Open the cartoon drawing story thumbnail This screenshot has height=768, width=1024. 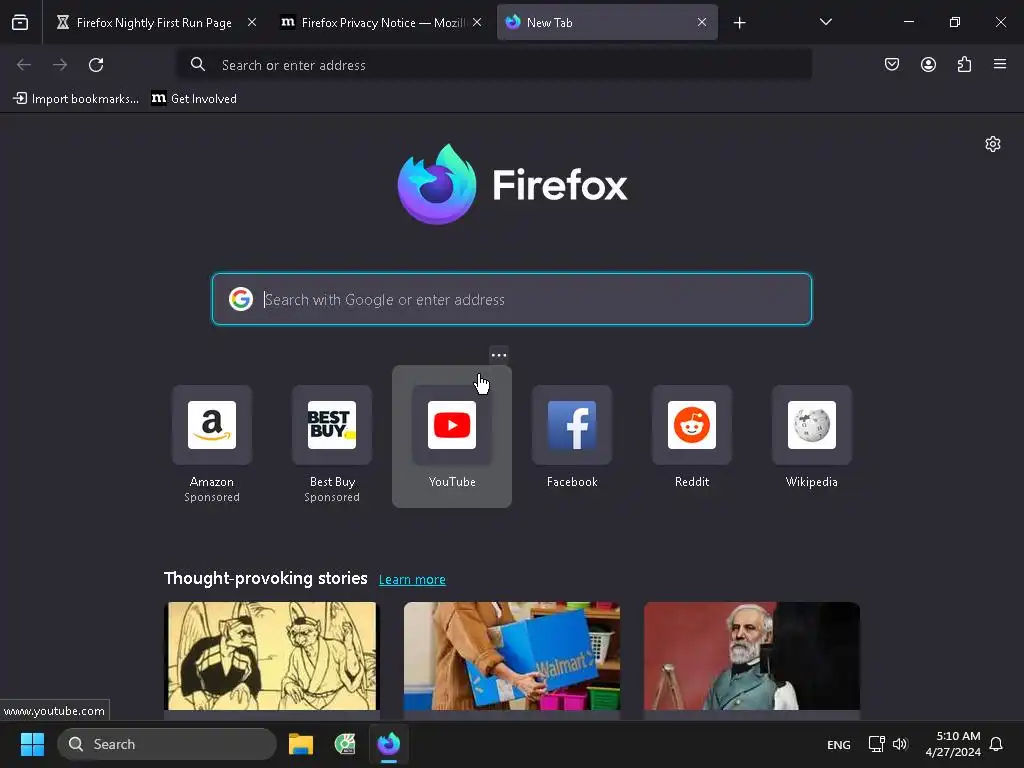(x=272, y=656)
